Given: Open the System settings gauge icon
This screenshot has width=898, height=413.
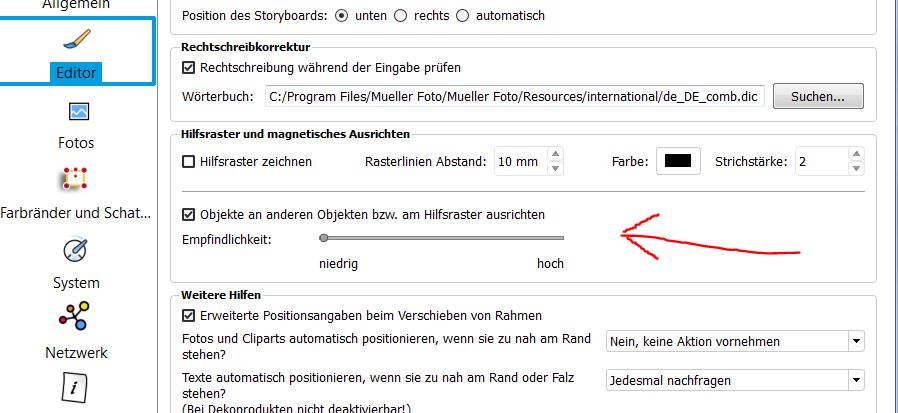Looking at the screenshot, I should pos(77,249).
